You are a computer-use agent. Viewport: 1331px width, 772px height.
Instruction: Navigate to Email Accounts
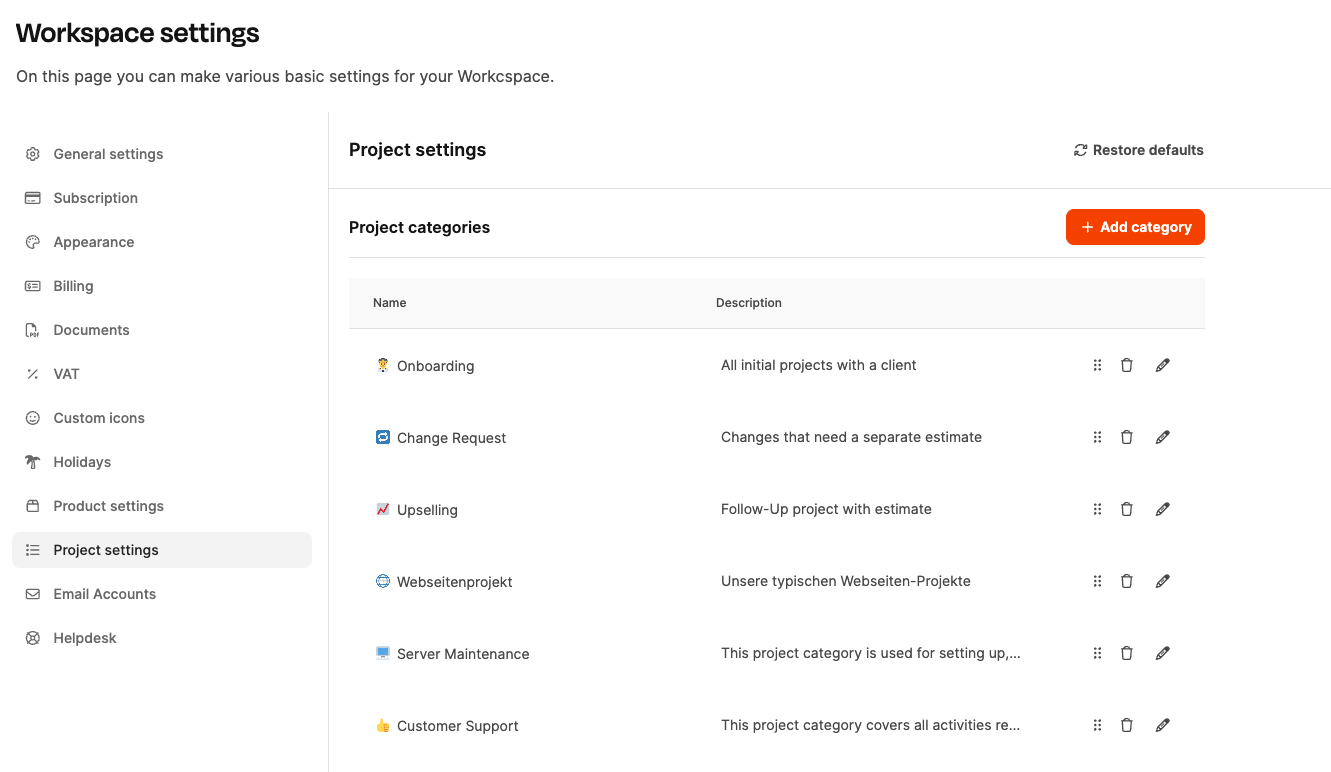point(104,594)
